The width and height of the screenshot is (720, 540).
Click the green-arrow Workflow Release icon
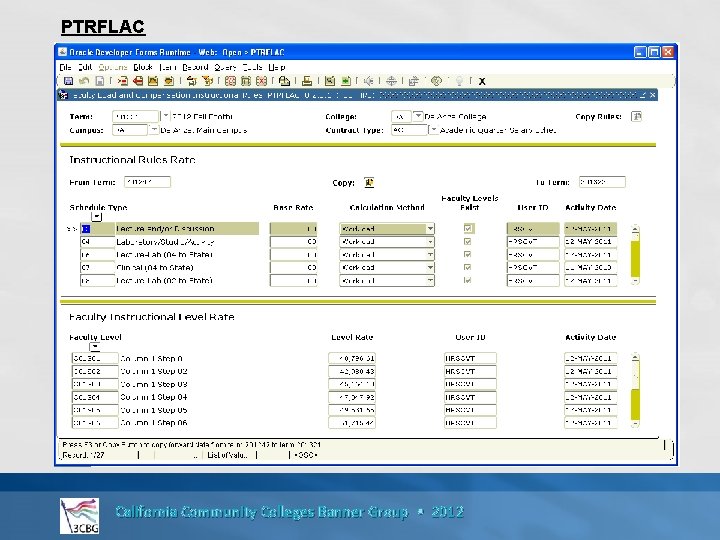tap(345, 81)
